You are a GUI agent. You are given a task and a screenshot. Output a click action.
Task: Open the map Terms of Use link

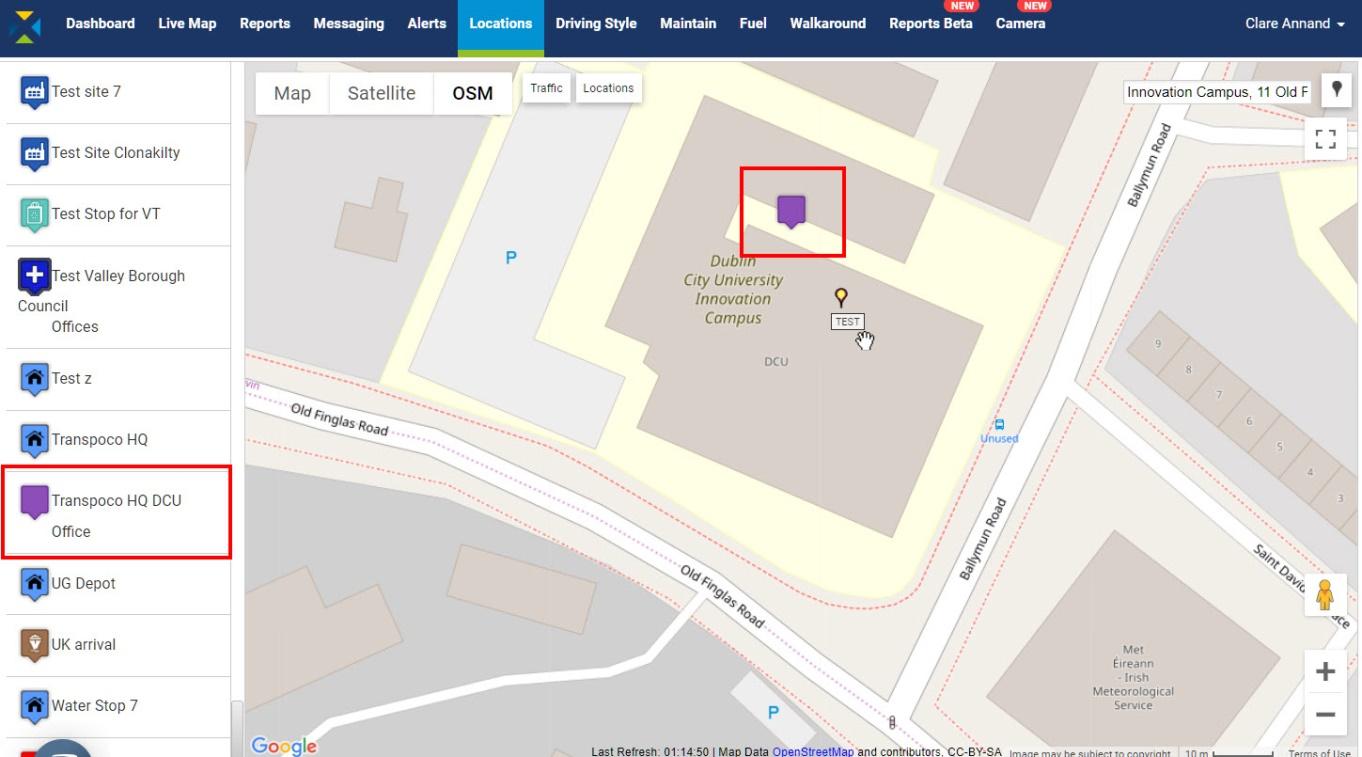[1319, 752]
